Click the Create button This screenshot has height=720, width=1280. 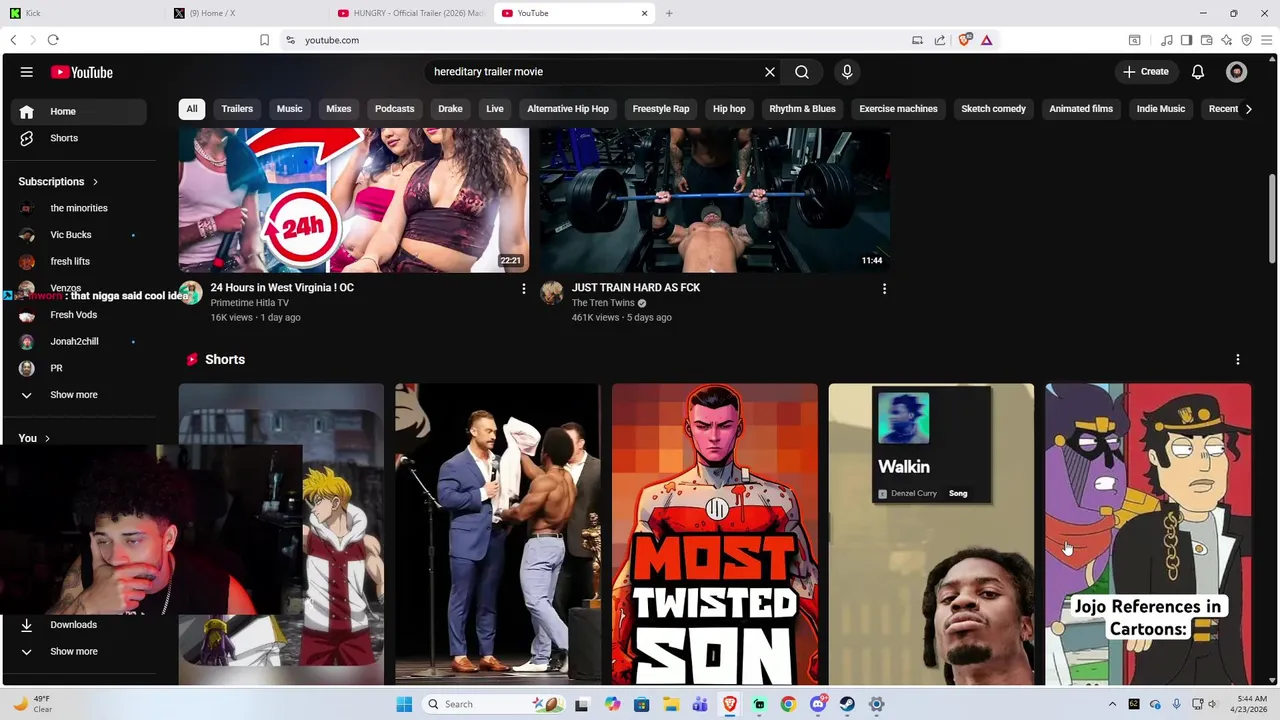click(x=1146, y=72)
